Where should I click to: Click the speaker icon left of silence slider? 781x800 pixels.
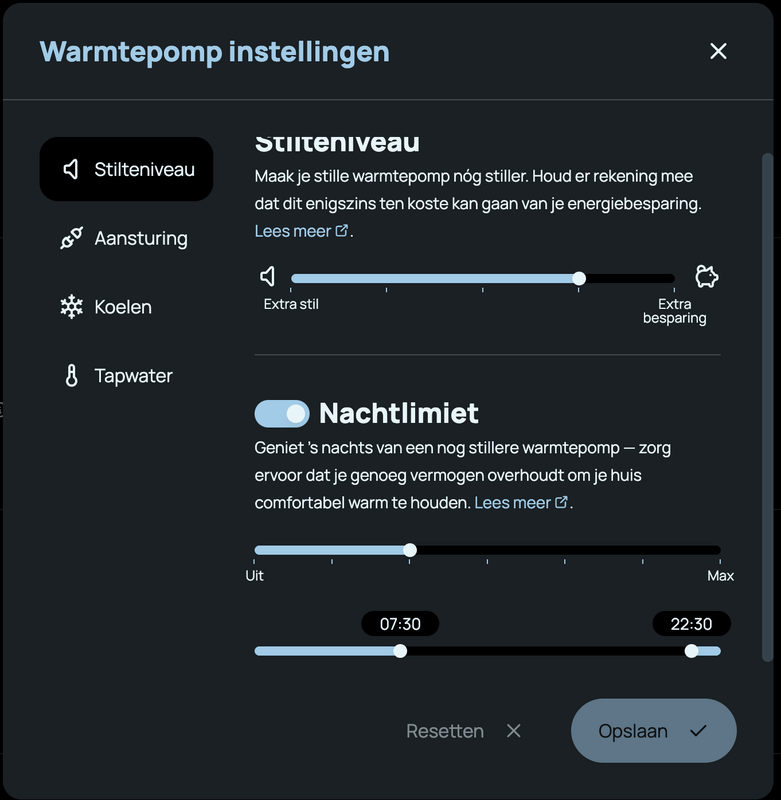268,277
